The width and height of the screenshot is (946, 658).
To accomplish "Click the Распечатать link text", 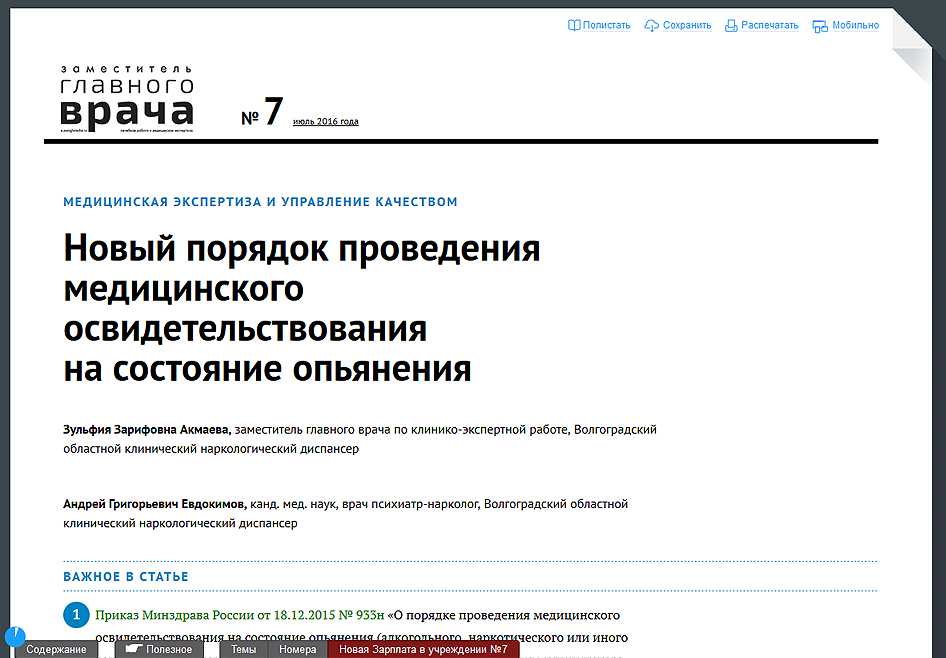I will coord(770,25).
